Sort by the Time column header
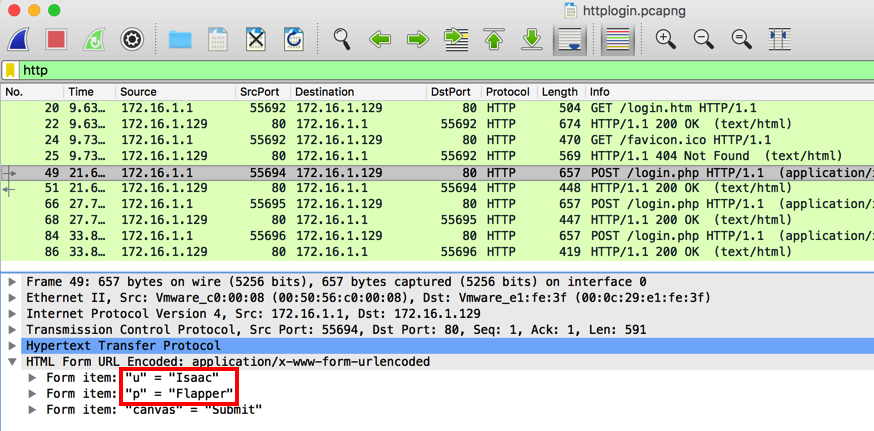 coord(89,92)
